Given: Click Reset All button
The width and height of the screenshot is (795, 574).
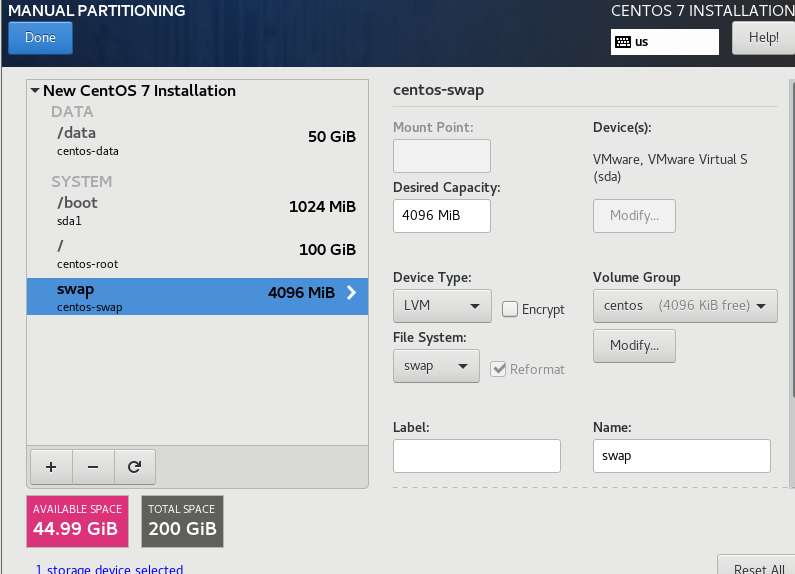Looking at the screenshot, I should click(x=758, y=567).
